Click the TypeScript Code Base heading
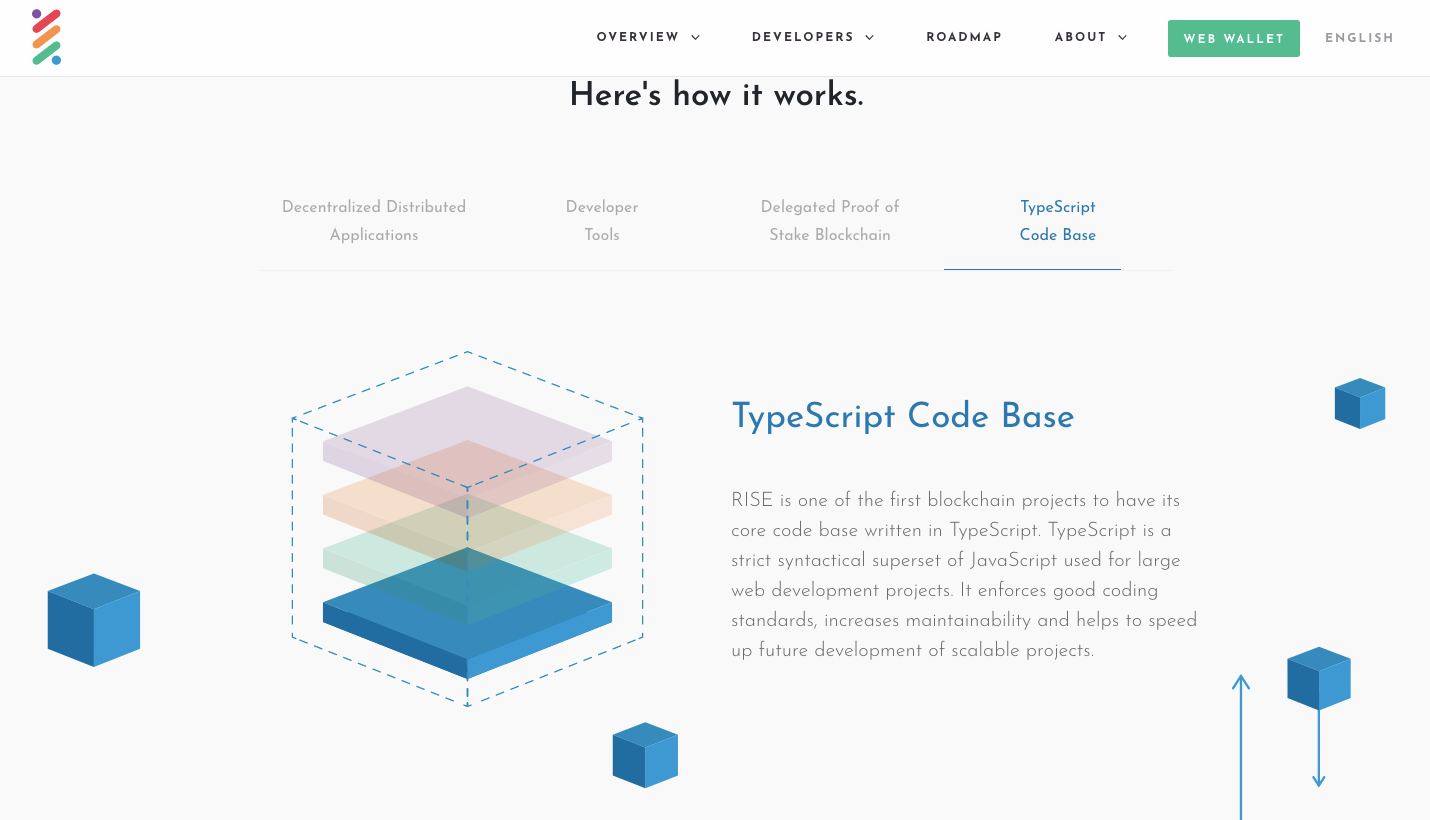Viewport: 1430px width, 820px height. tap(903, 416)
